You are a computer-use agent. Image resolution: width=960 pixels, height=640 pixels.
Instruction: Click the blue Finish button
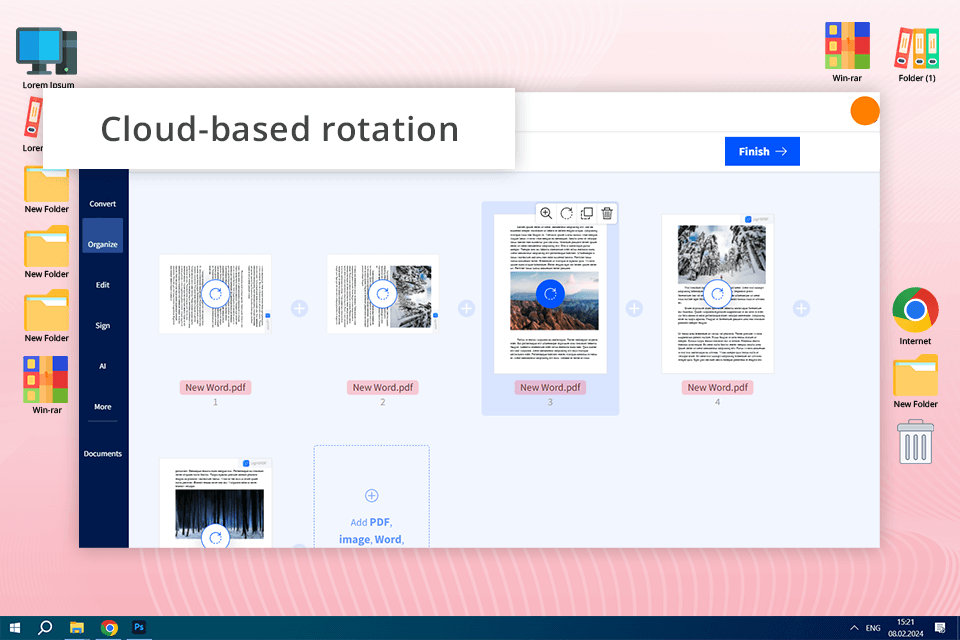pos(762,151)
